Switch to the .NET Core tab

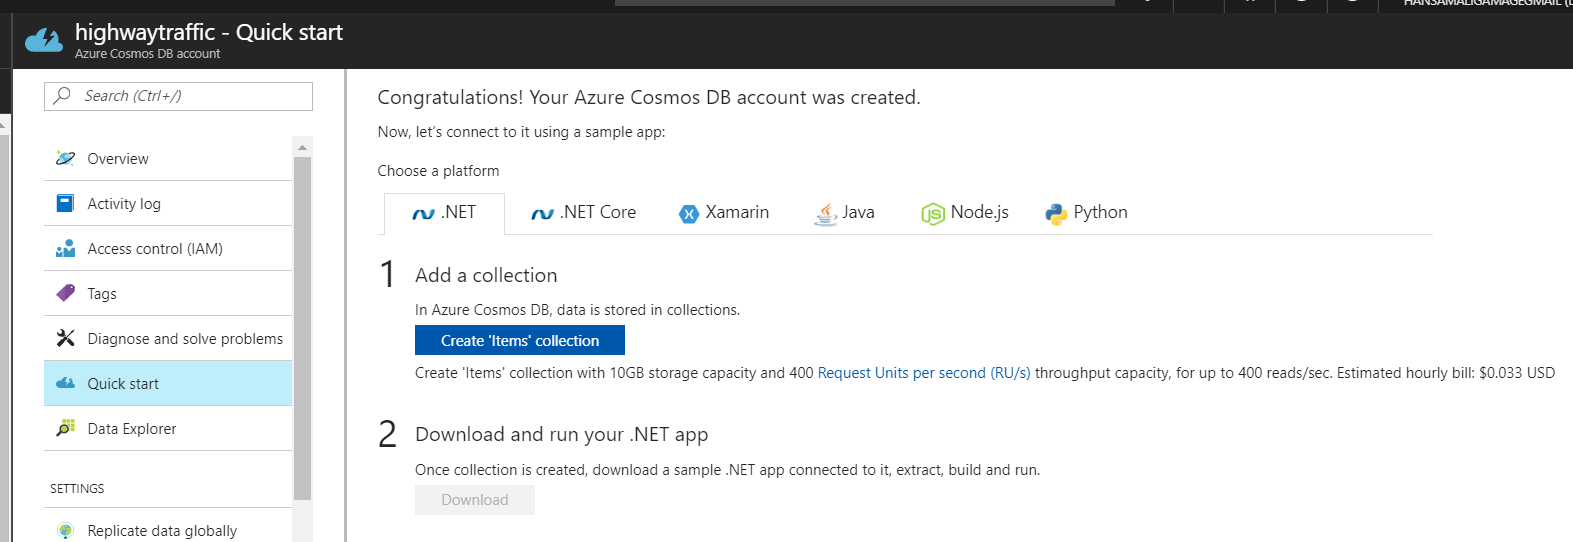coord(584,213)
